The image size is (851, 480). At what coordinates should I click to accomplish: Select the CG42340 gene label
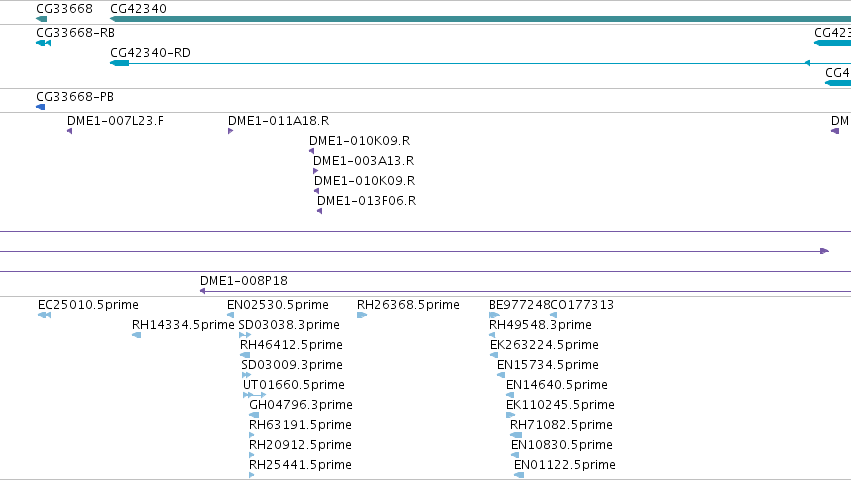(138, 9)
